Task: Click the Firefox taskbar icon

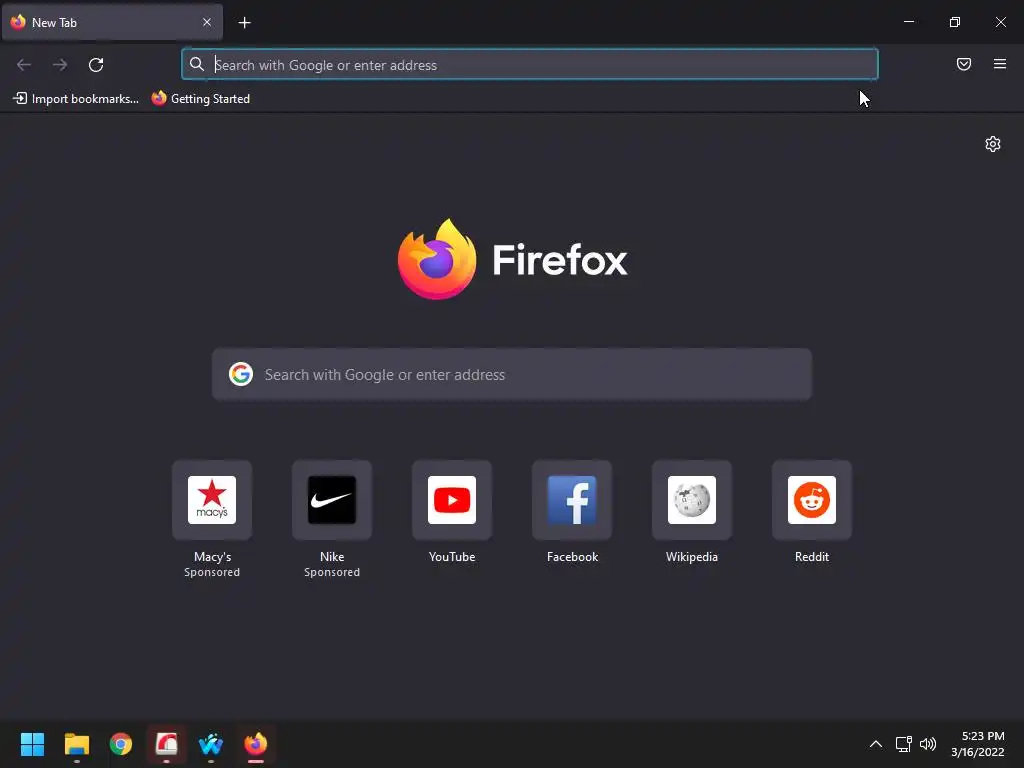Action: click(x=255, y=744)
